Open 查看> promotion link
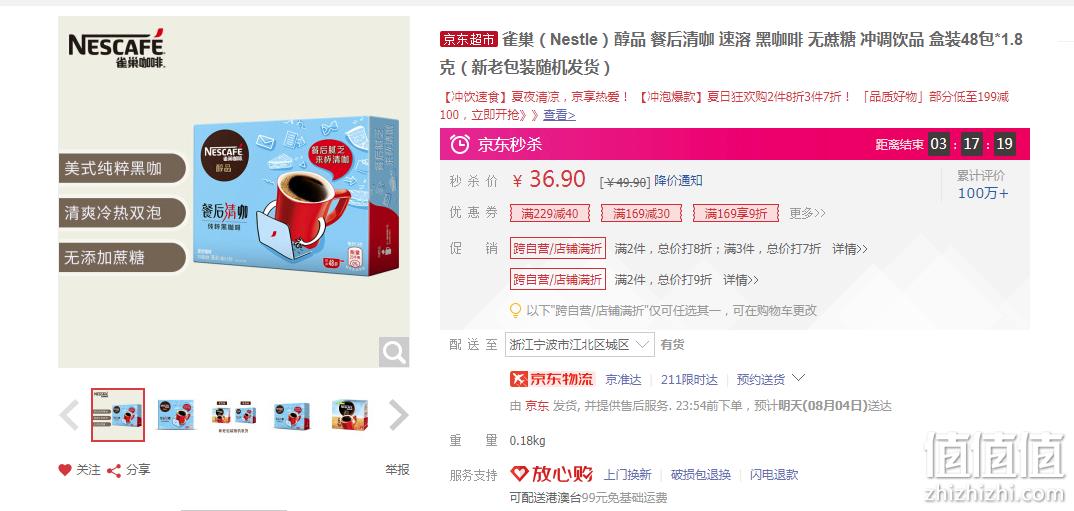 [x=559, y=115]
